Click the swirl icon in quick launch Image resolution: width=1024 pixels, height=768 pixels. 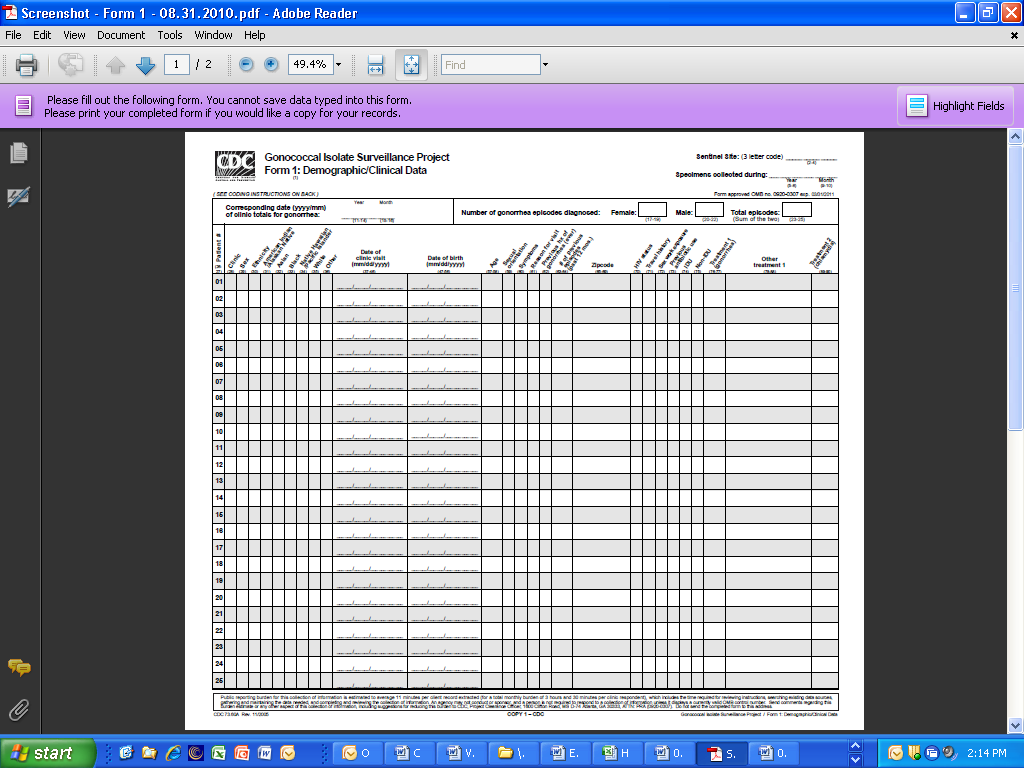[195, 753]
